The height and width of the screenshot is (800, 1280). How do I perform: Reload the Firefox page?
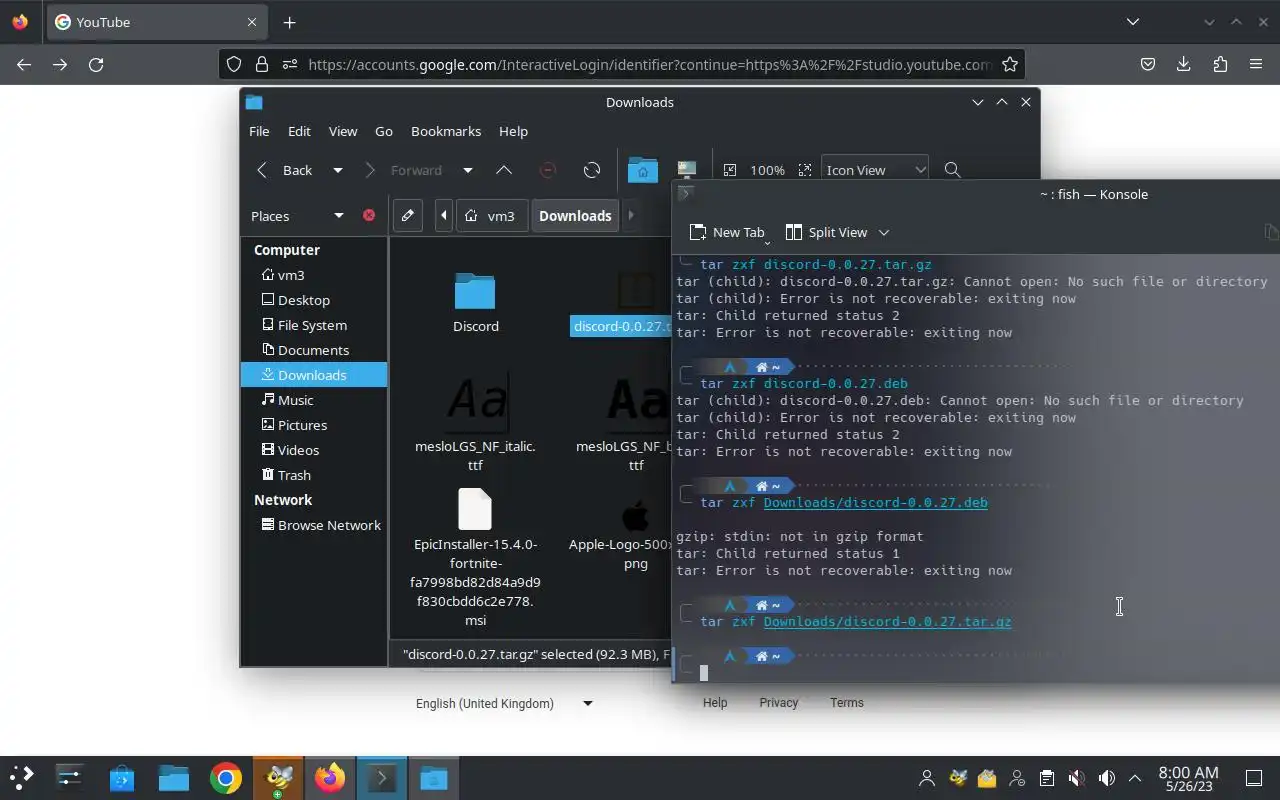tap(96, 64)
